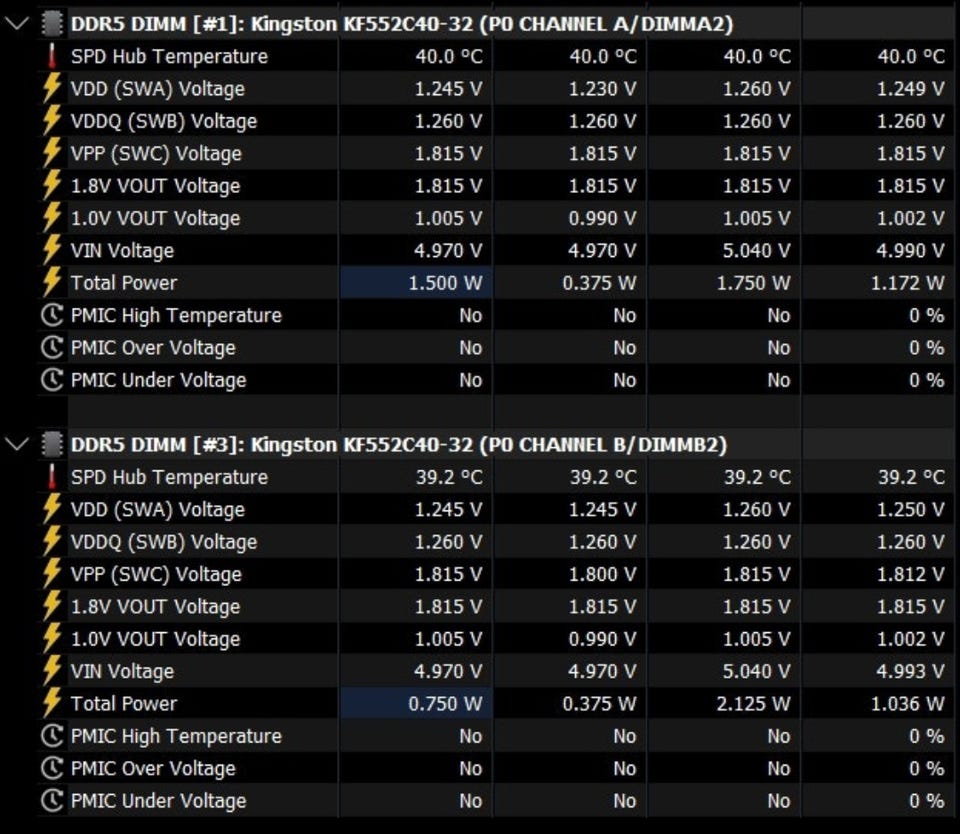Image resolution: width=960 pixels, height=834 pixels.
Task: Click the 1.812 V VPP (SWC) Voltage value
Action: tap(910, 574)
